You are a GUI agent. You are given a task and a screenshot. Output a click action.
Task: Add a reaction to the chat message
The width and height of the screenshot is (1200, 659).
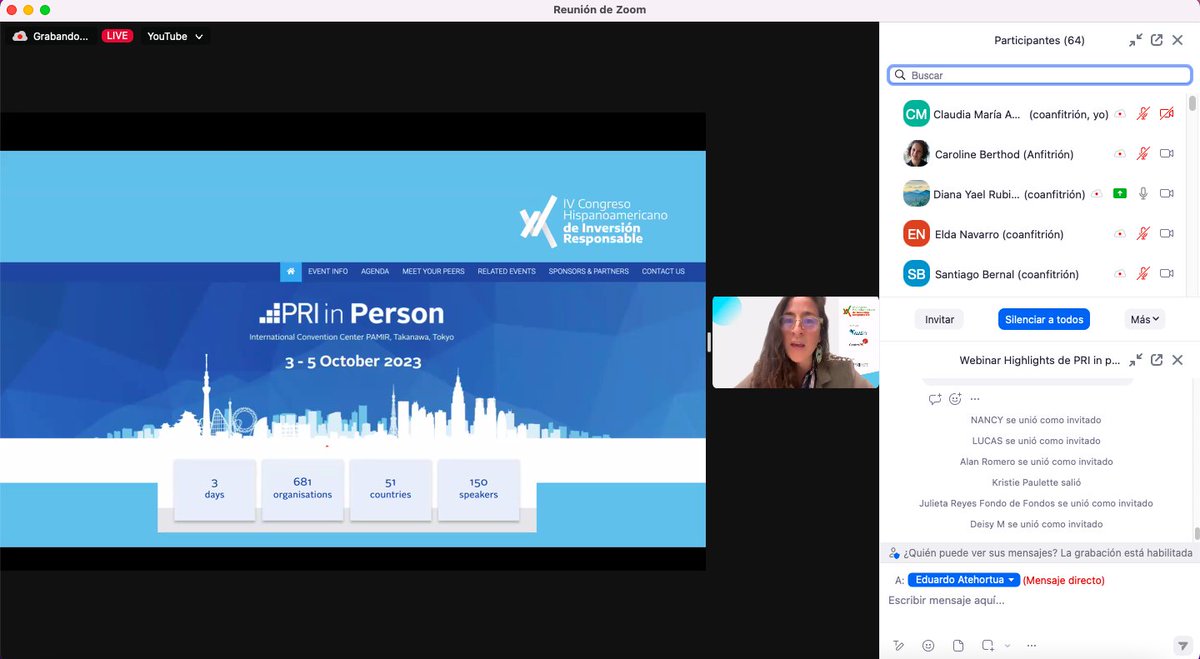point(956,399)
